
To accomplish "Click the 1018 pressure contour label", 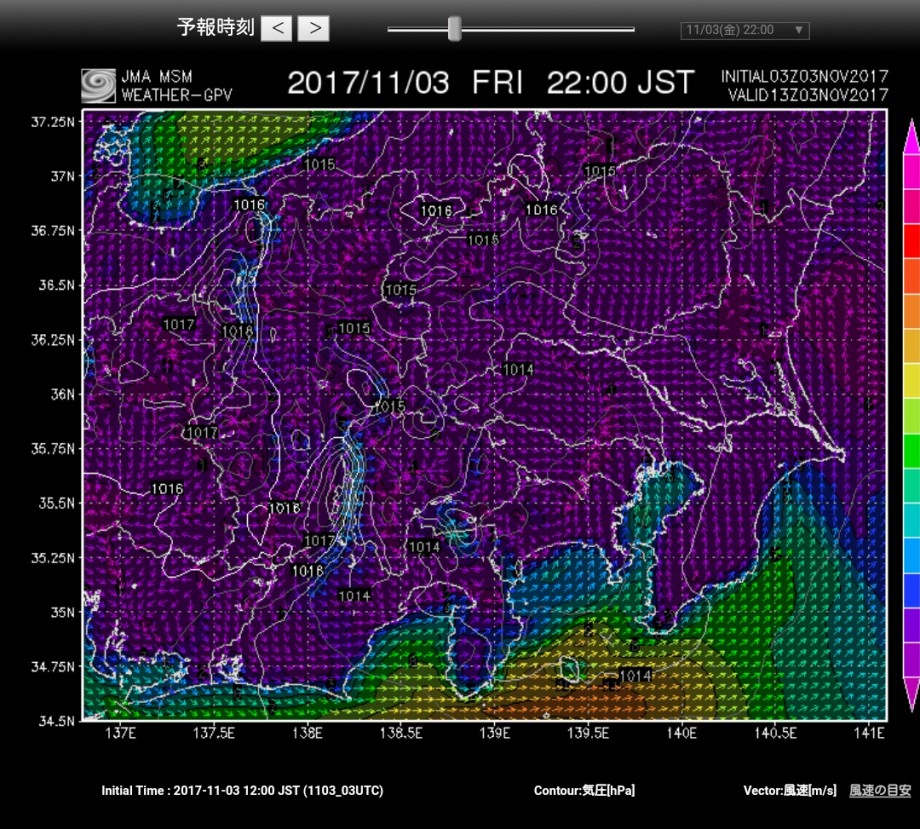I will pos(237,331).
